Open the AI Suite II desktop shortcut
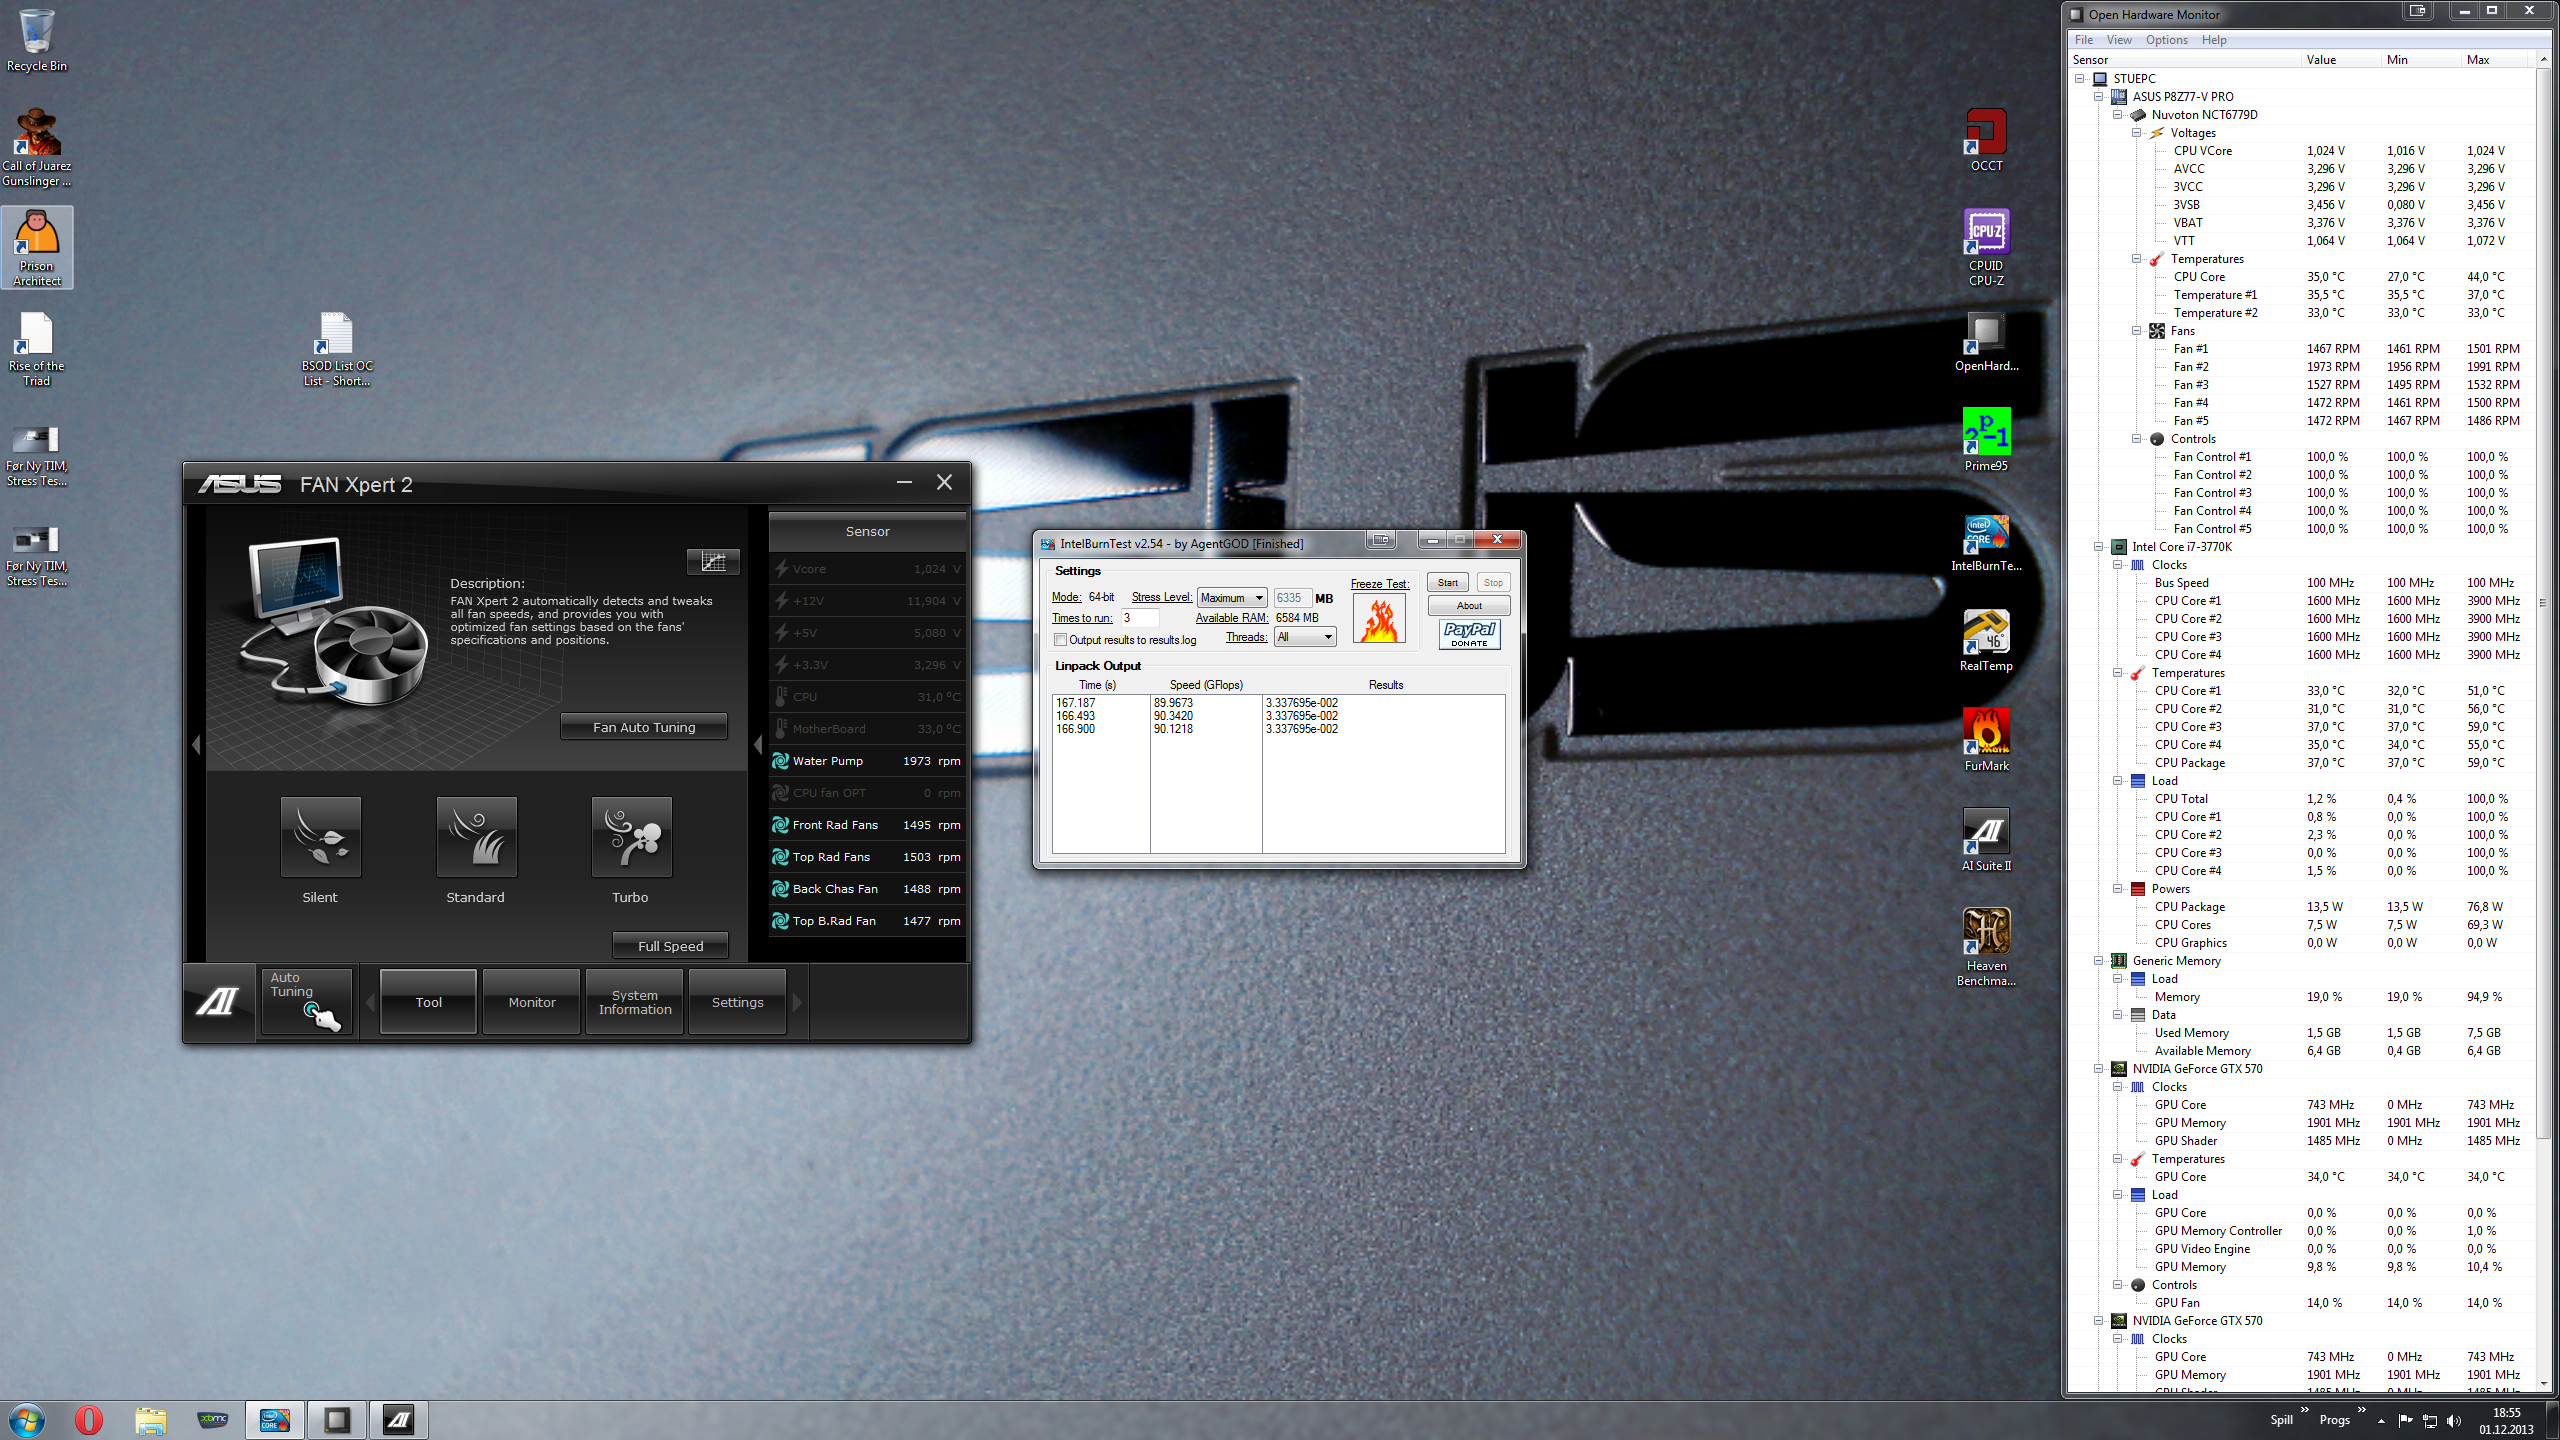The width and height of the screenshot is (2560, 1440). tap(1986, 841)
